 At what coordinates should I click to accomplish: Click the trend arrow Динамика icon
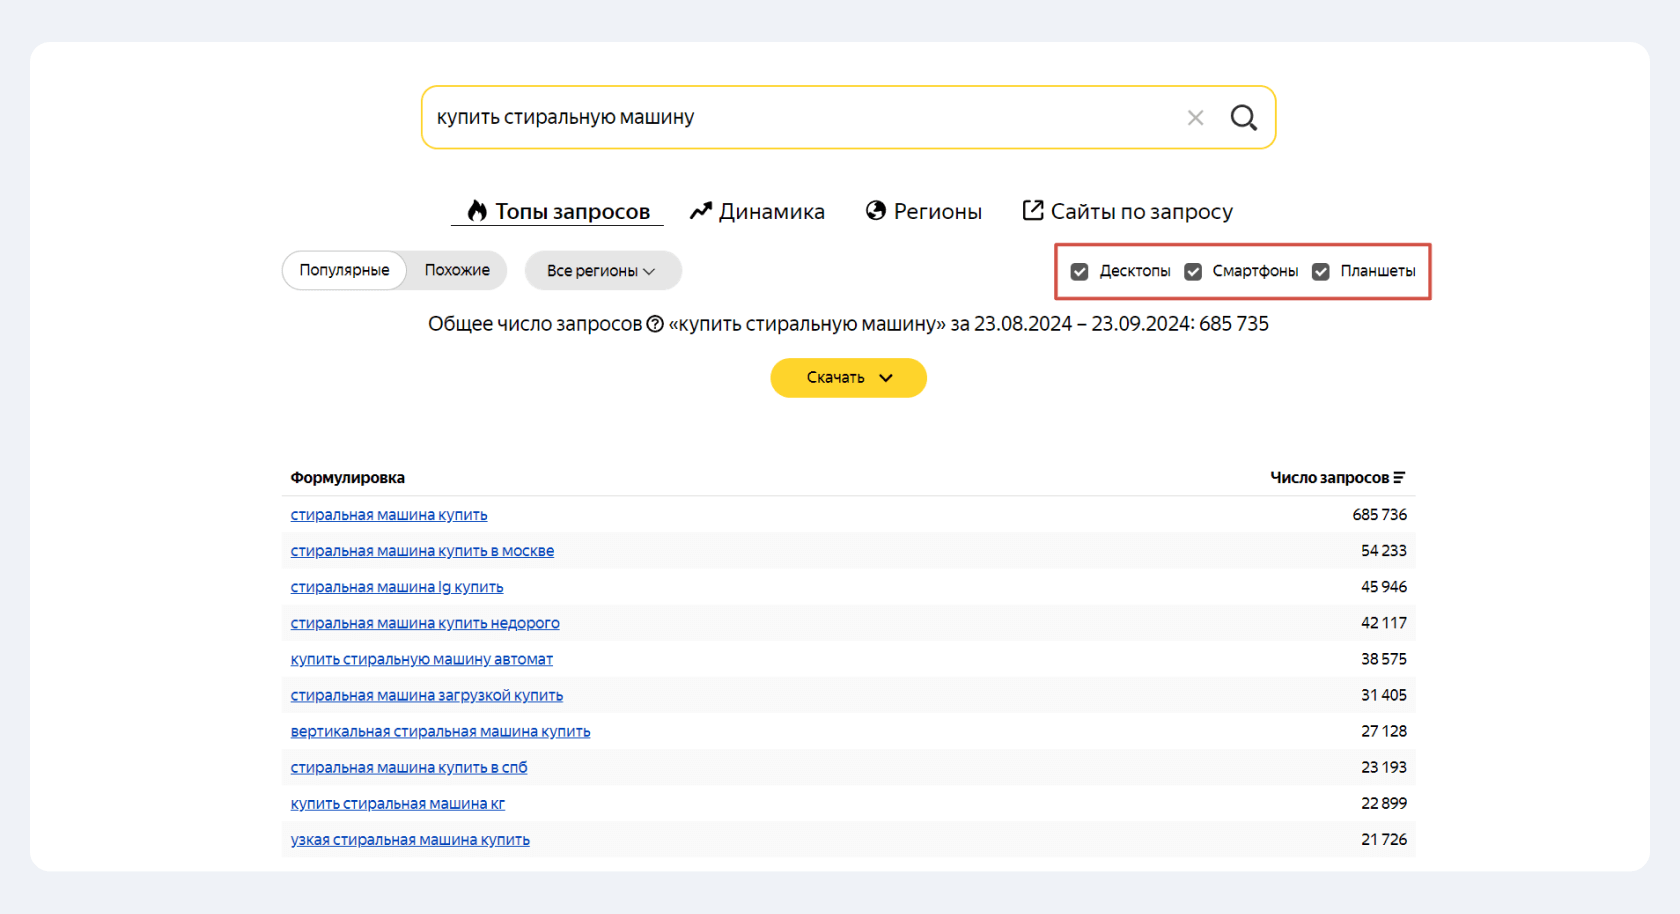701,211
